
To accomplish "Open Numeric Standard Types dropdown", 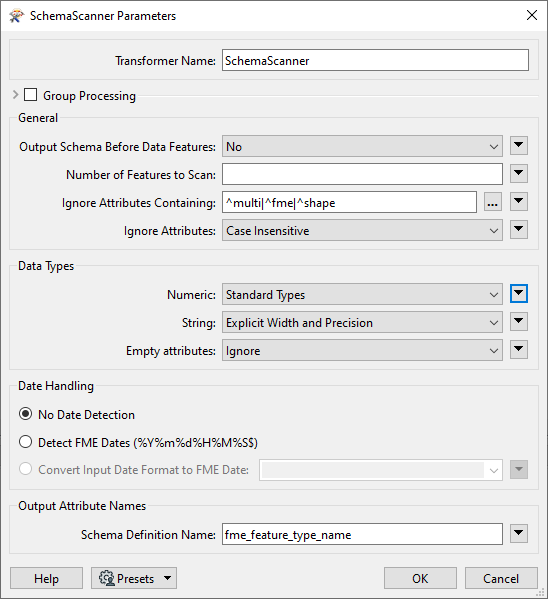I will 362,294.
